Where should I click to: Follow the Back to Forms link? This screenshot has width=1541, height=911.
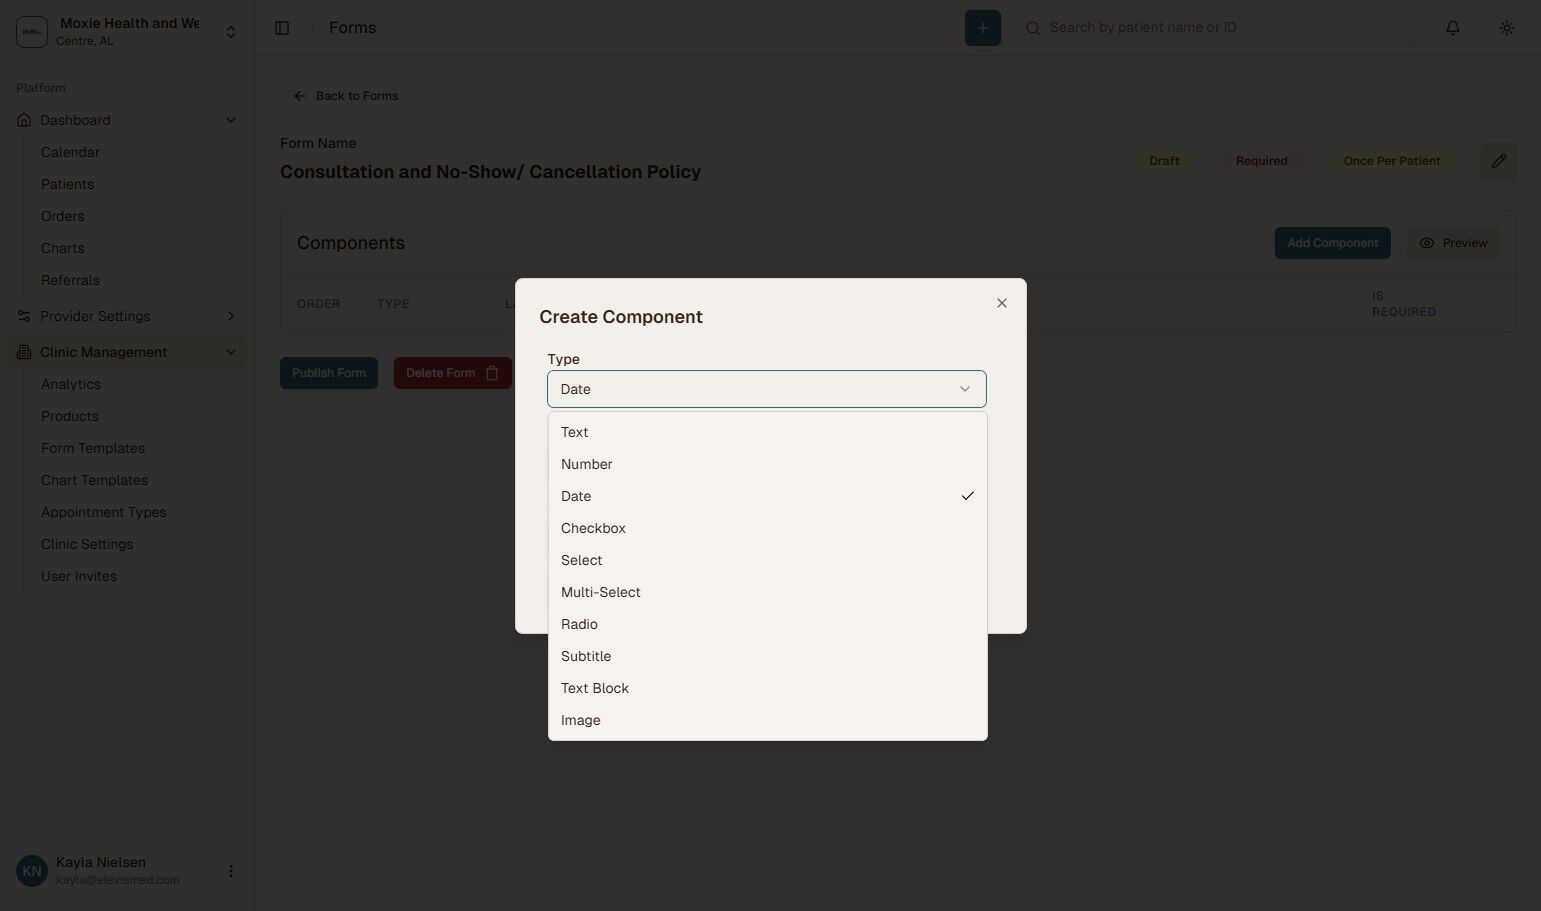point(345,95)
